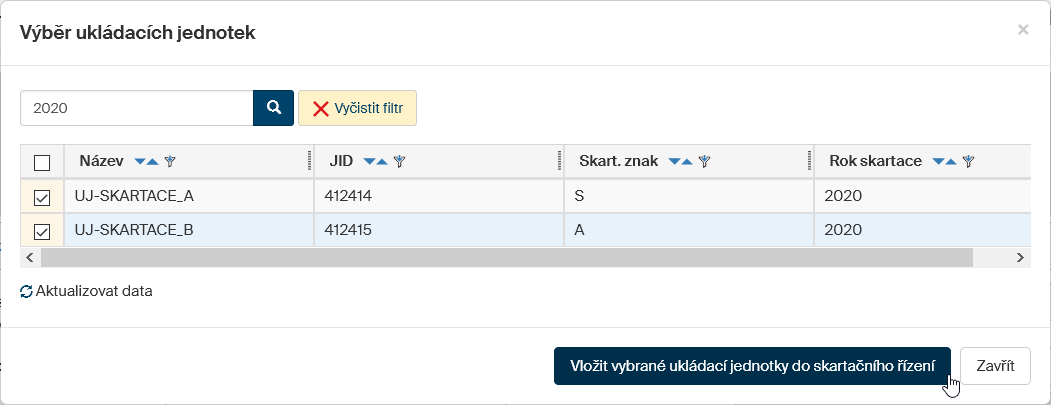Click the horizontal scrollbar right arrow

[1020, 257]
